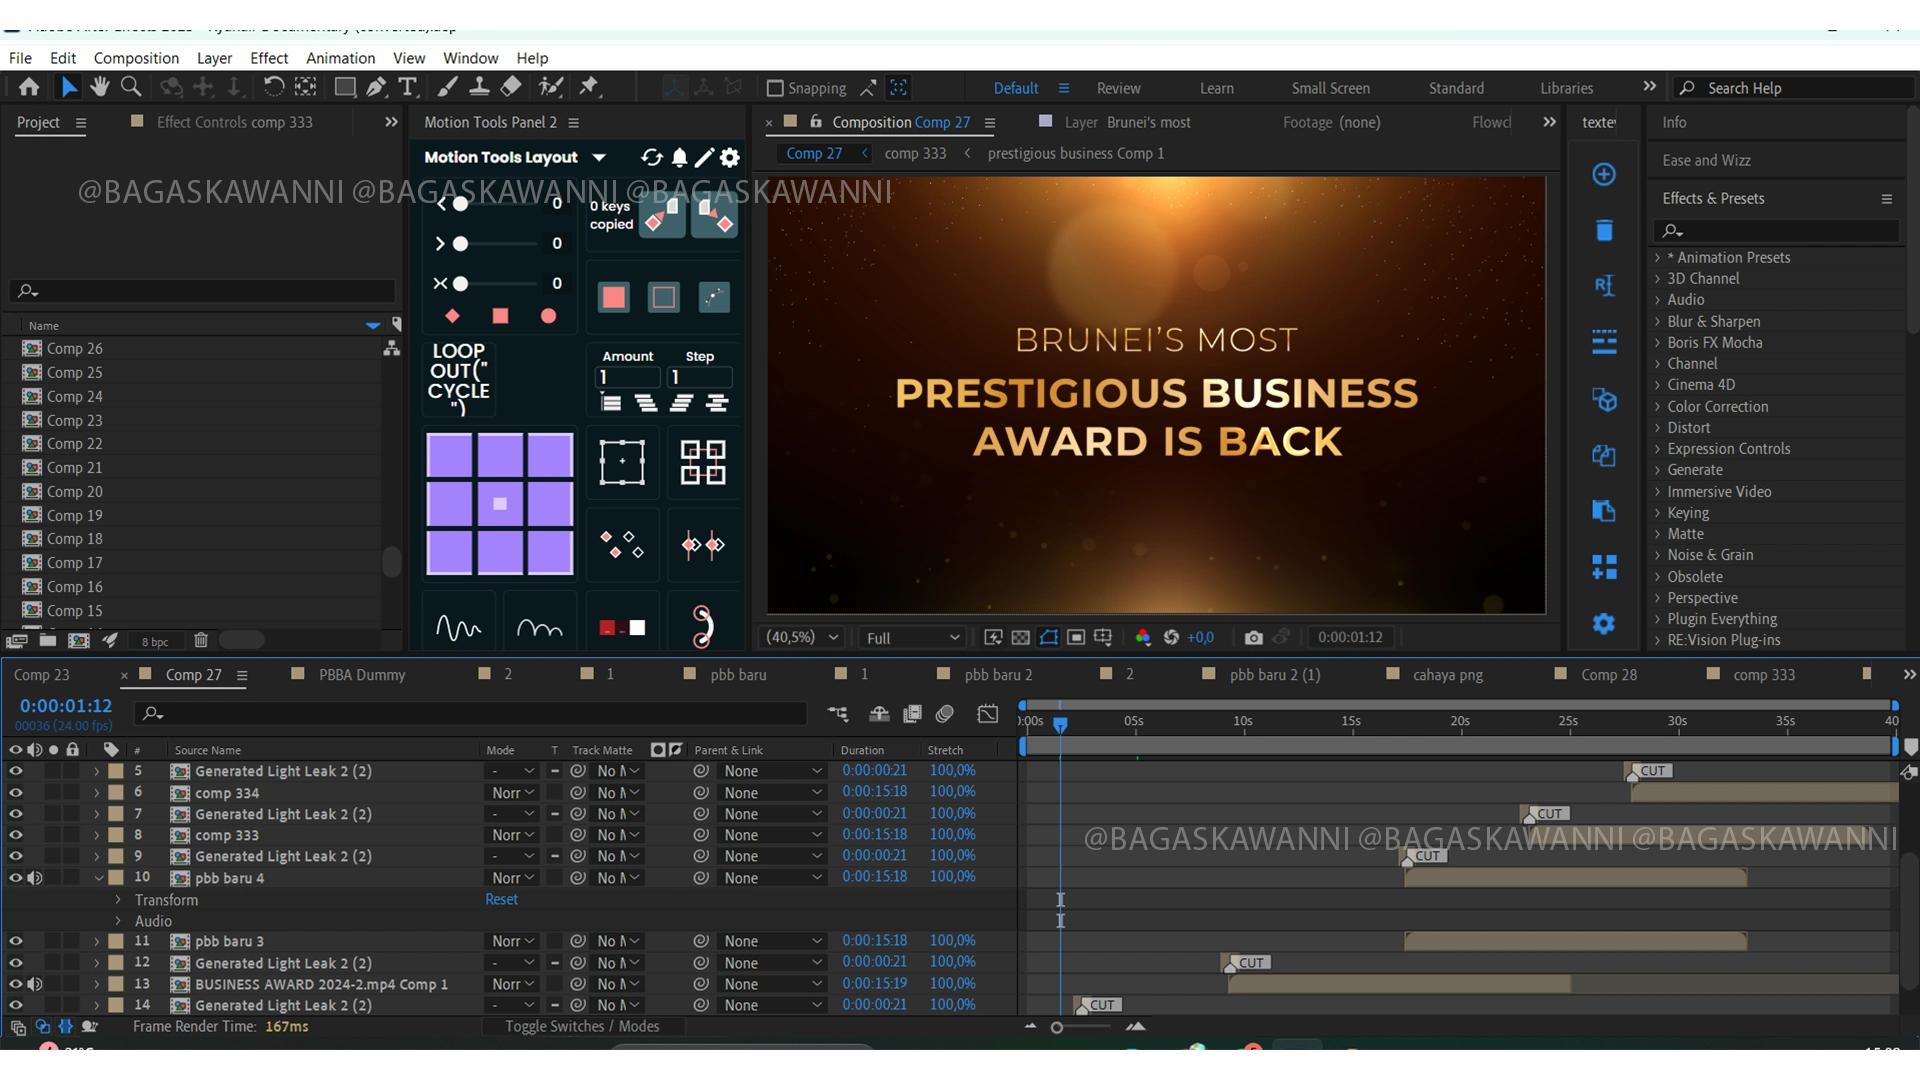Hide the comp 333 layer

(15, 834)
